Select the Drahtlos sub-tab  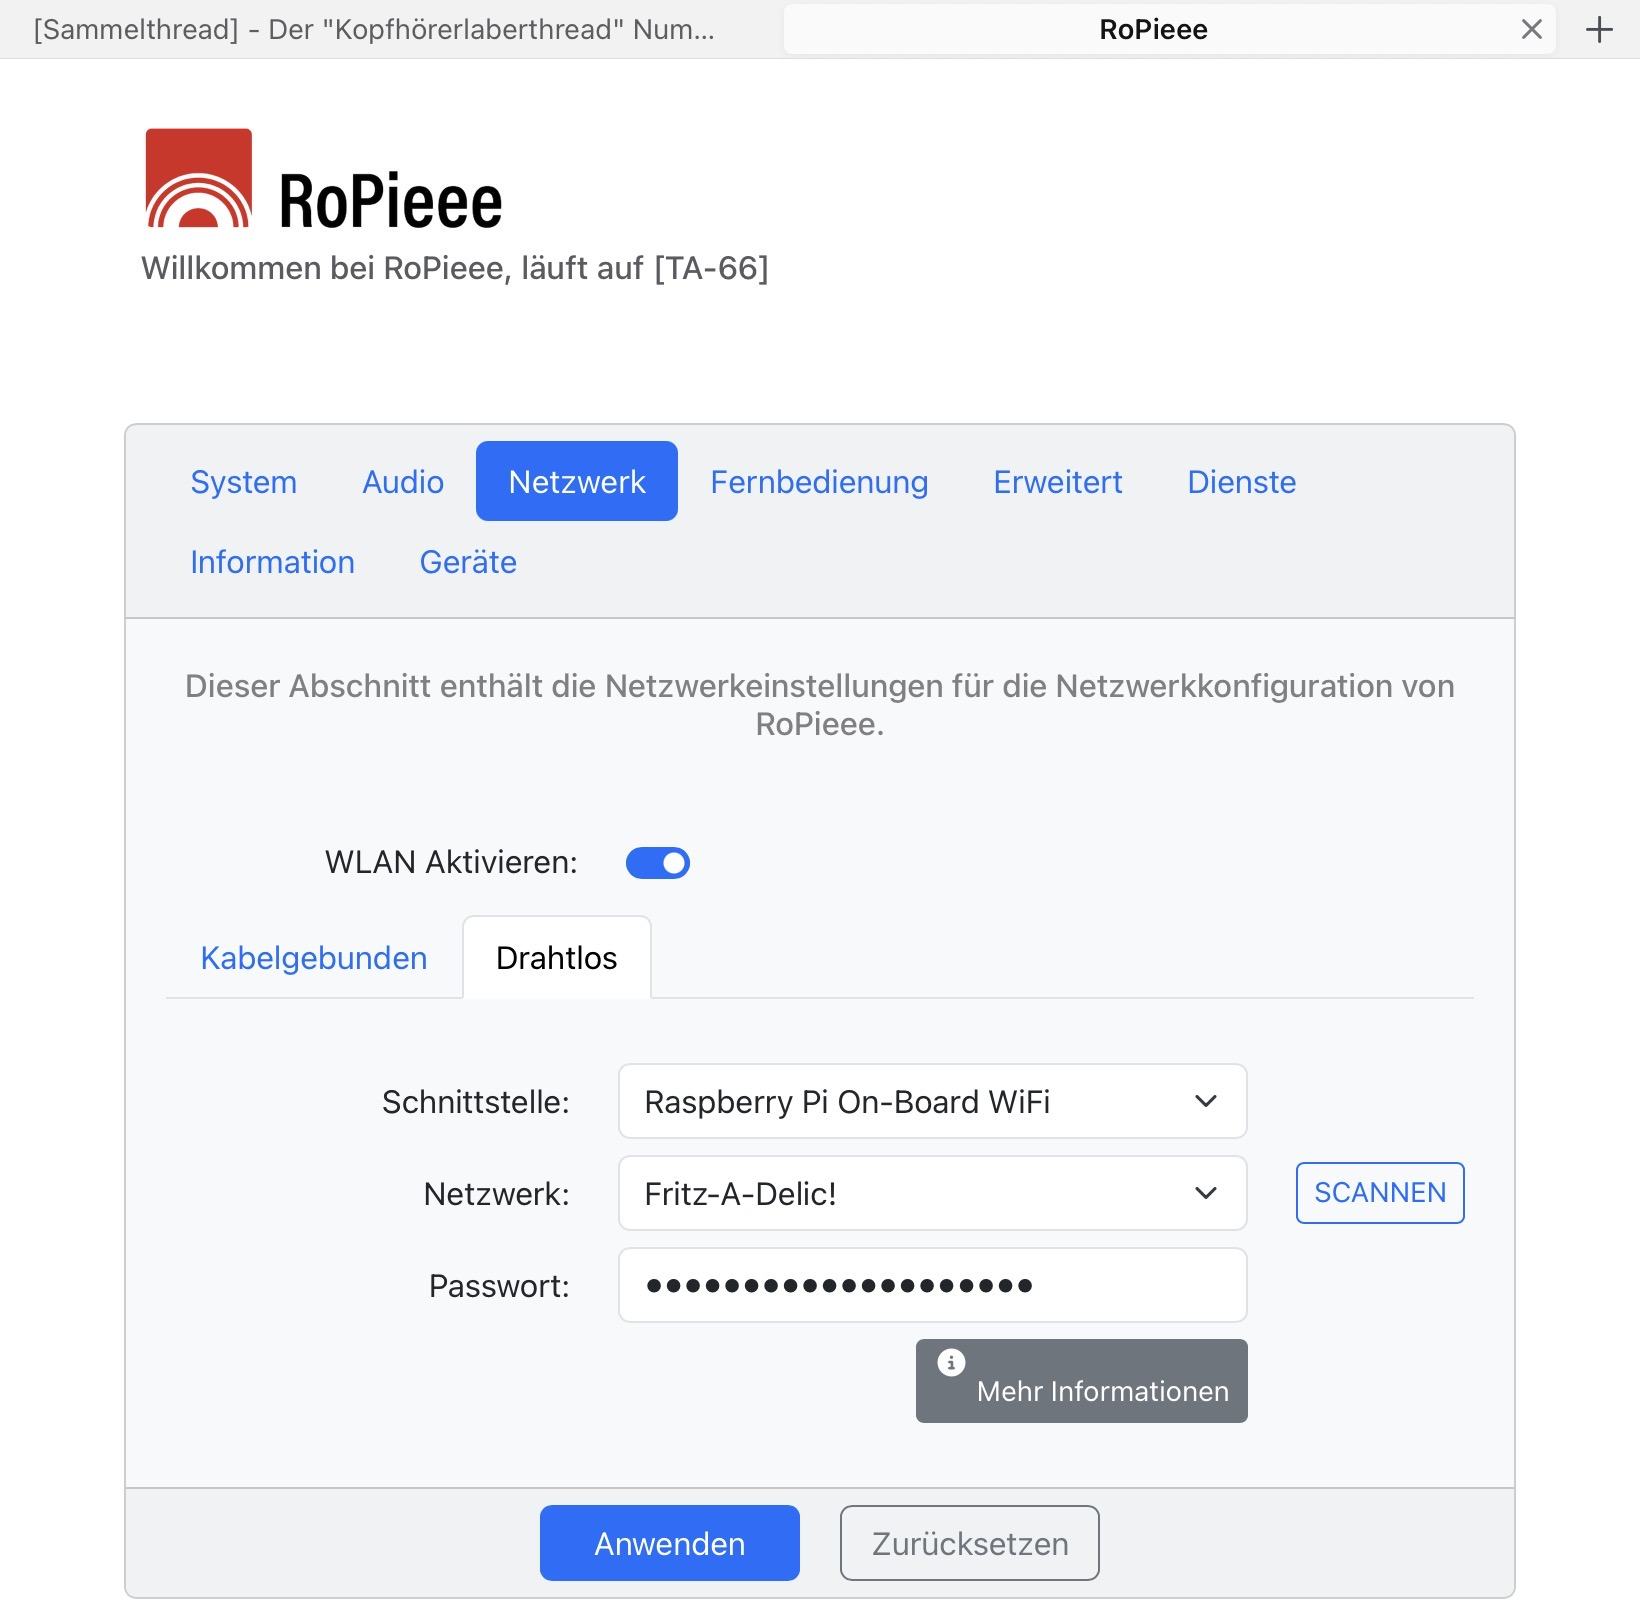click(557, 958)
